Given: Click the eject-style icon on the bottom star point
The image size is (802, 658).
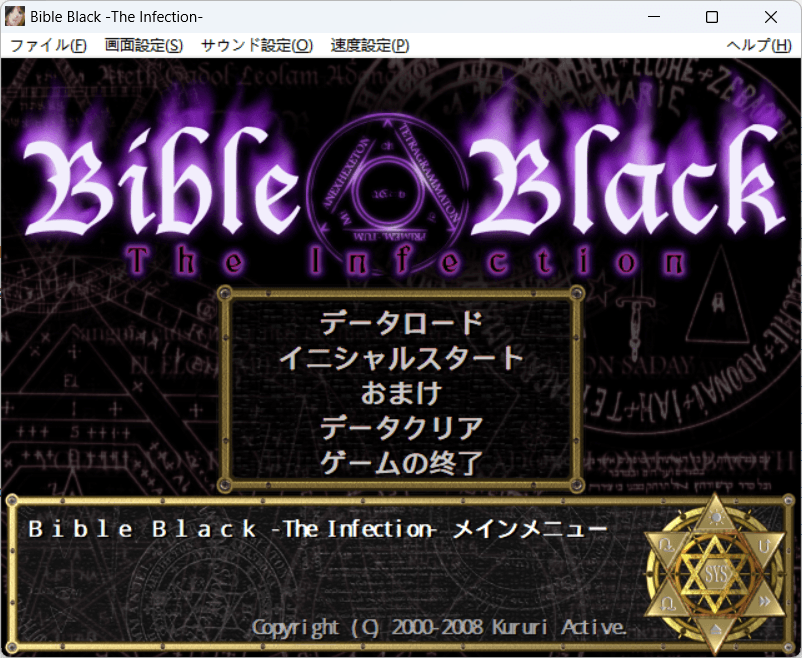Looking at the screenshot, I should [x=716, y=630].
